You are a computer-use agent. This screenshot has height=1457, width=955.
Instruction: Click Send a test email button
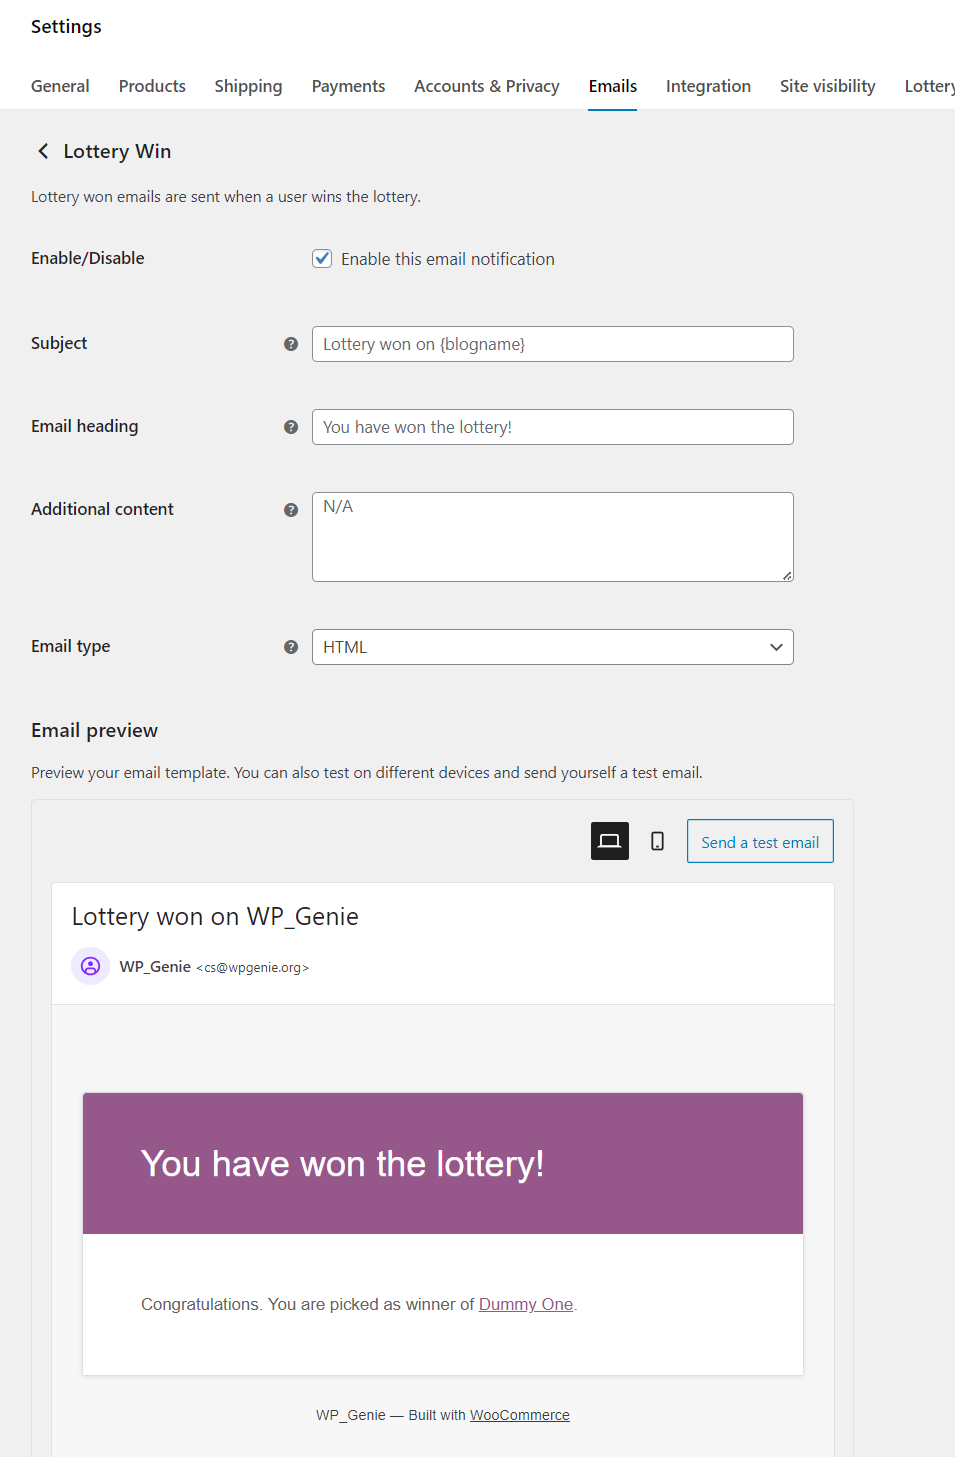[760, 842]
